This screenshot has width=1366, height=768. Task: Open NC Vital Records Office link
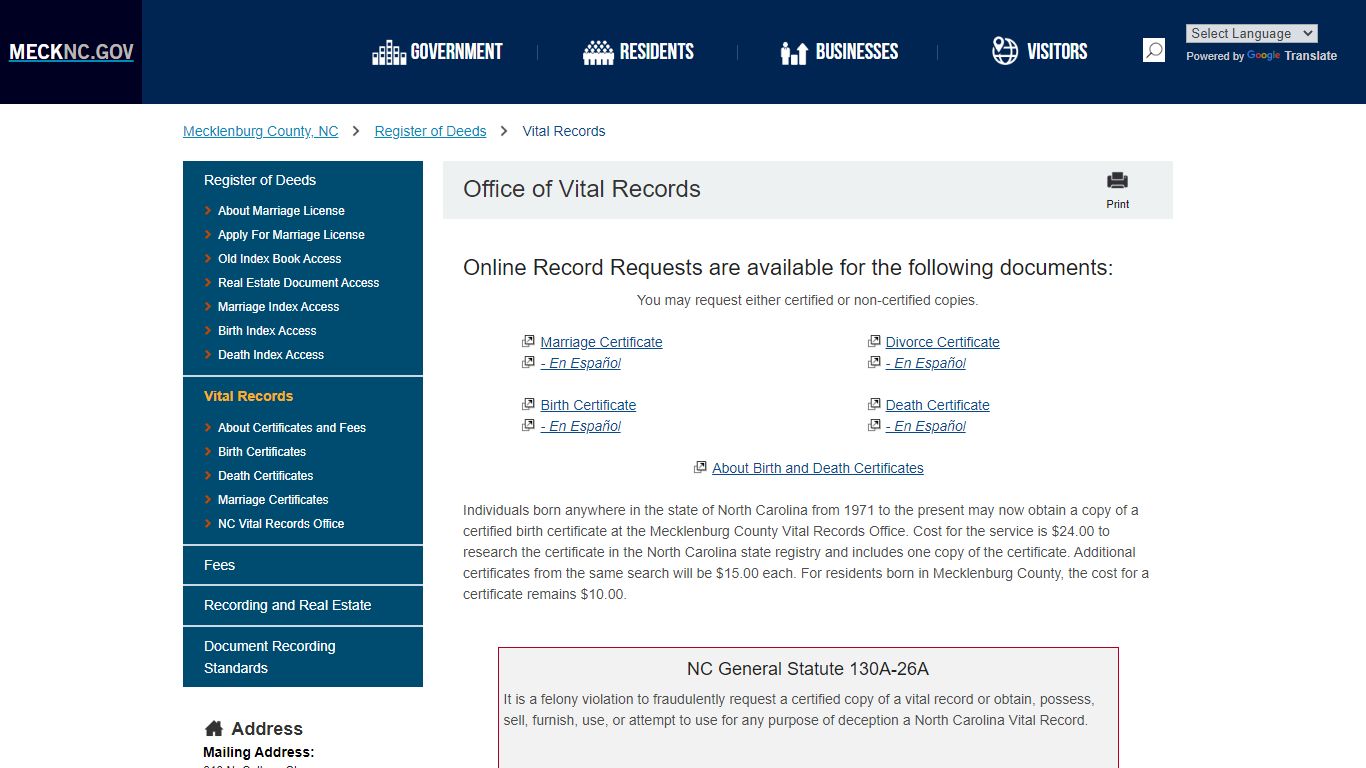pyautogui.click(x=281, y=524)
